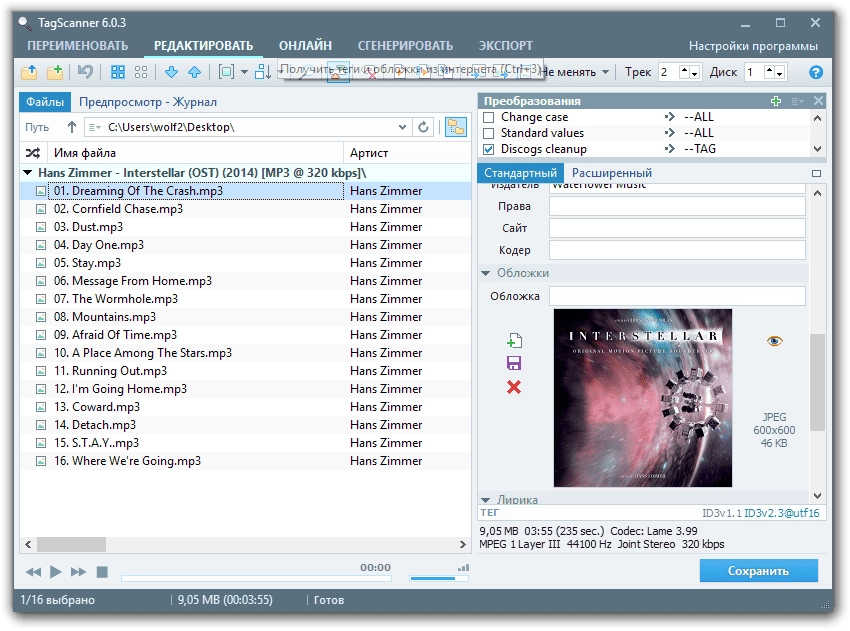The height and width of the screenshot is (631, 850).
Task: Open the ЭКСПОРТ tab
Action: tap(505, 46)
